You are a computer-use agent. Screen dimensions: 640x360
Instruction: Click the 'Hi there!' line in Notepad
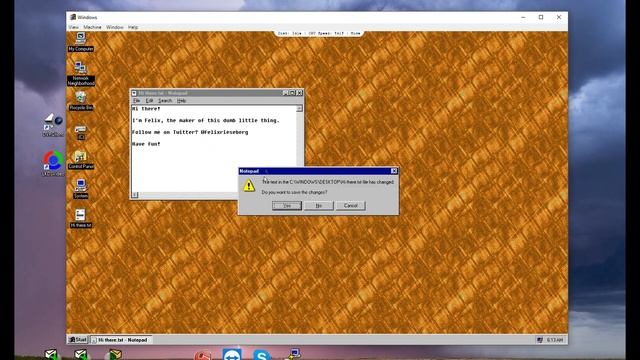click(x=146, y=109)
